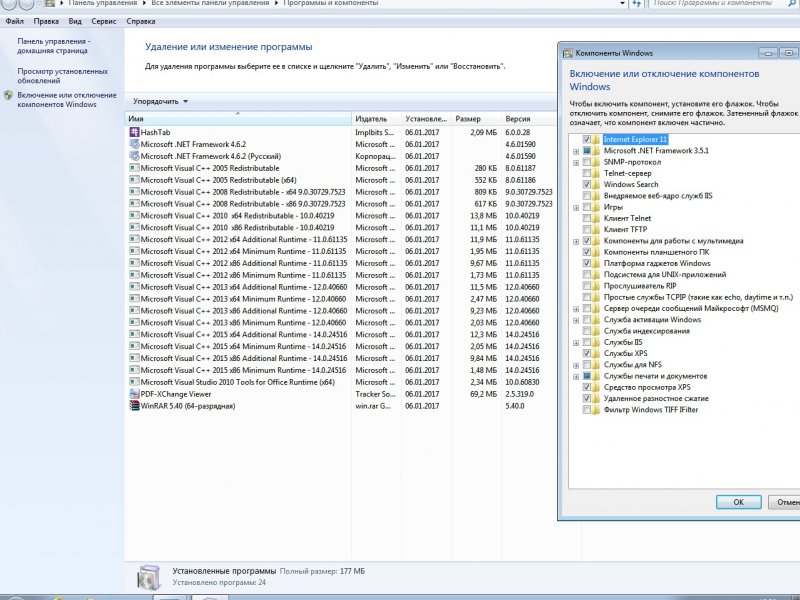Image resolution: width=800 pixels, height=600 pixels.
Task: Uncheck the Компоненты планшетного ПК checkbox
Action: pos(587,252)
